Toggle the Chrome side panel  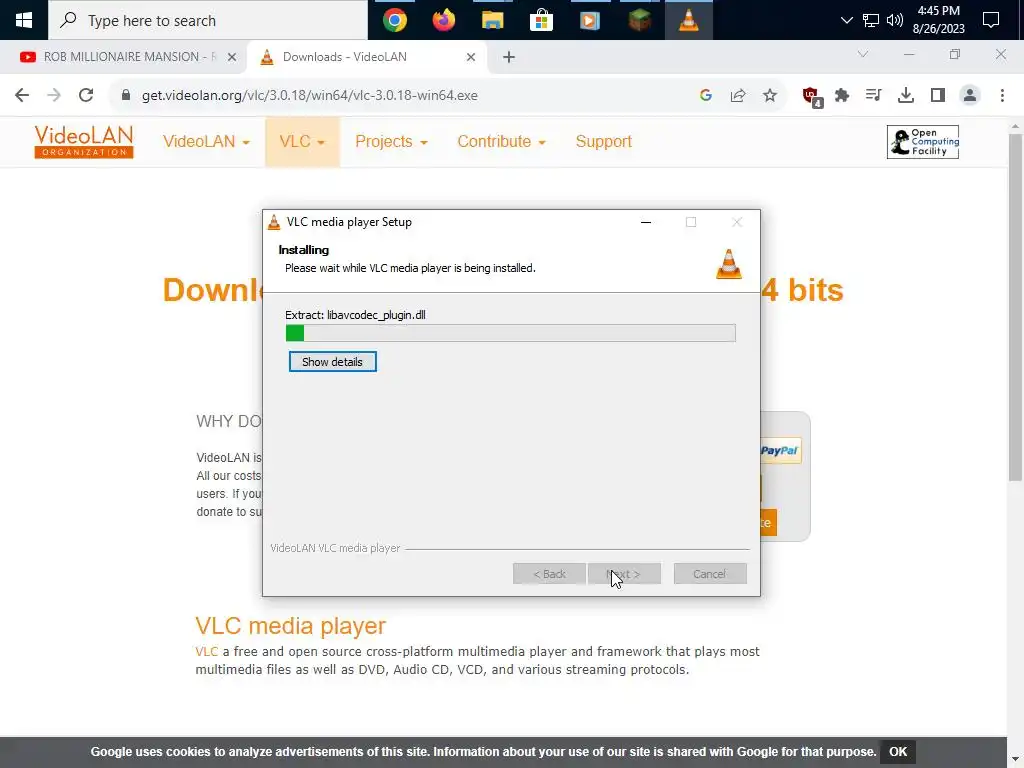pyautogui.click(x=938, y=95)
